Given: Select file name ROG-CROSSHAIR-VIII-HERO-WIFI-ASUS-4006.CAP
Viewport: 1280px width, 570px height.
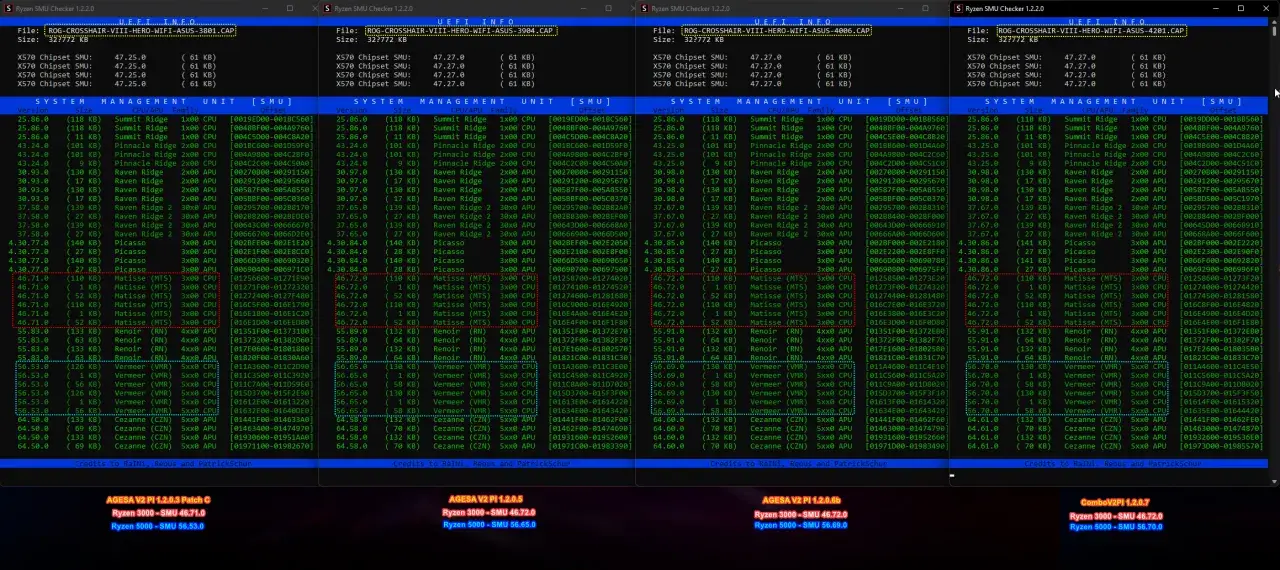Looking at the screenshot, I should coord(777,31).
